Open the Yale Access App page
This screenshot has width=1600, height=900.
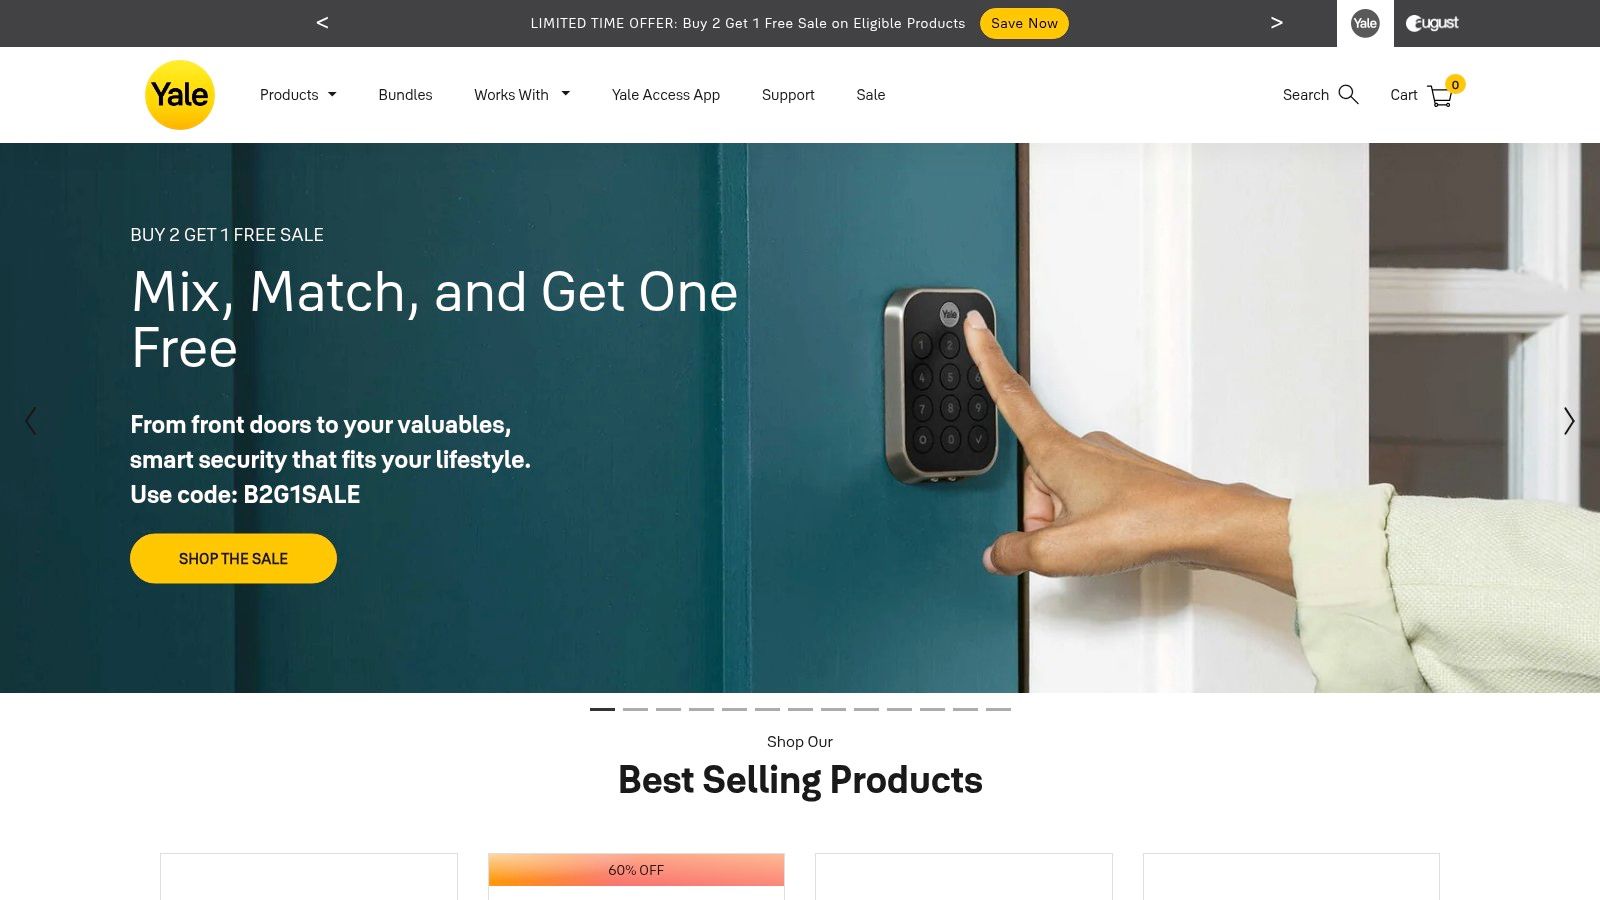[x=666, y=95]
